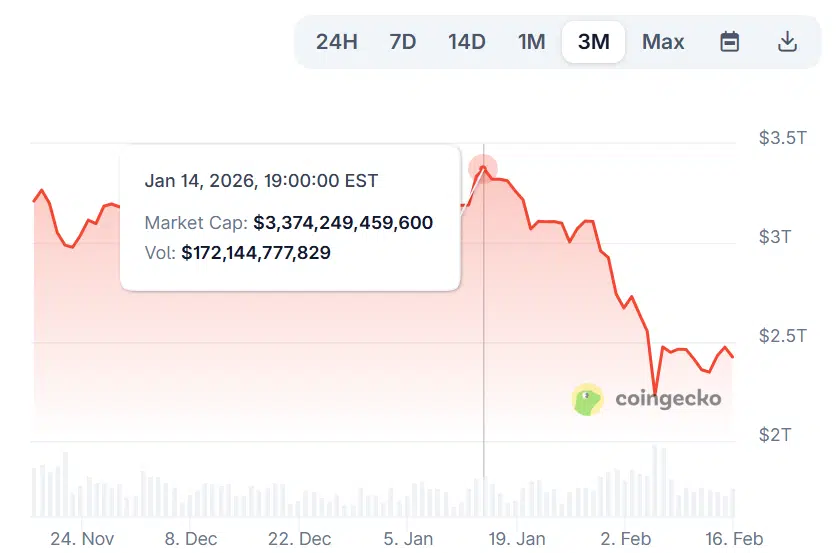Click the 24. Nov x-axis label
The image size is (836, 553).
click(82, 538)
